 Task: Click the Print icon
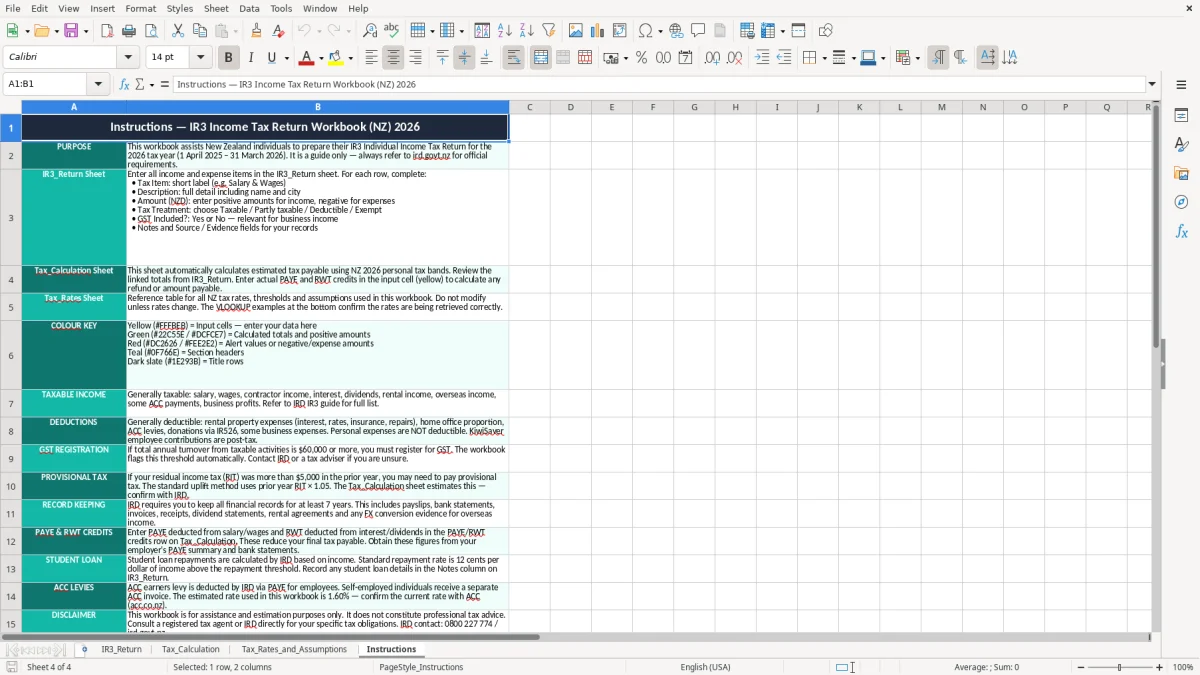[x=129, y=31]
